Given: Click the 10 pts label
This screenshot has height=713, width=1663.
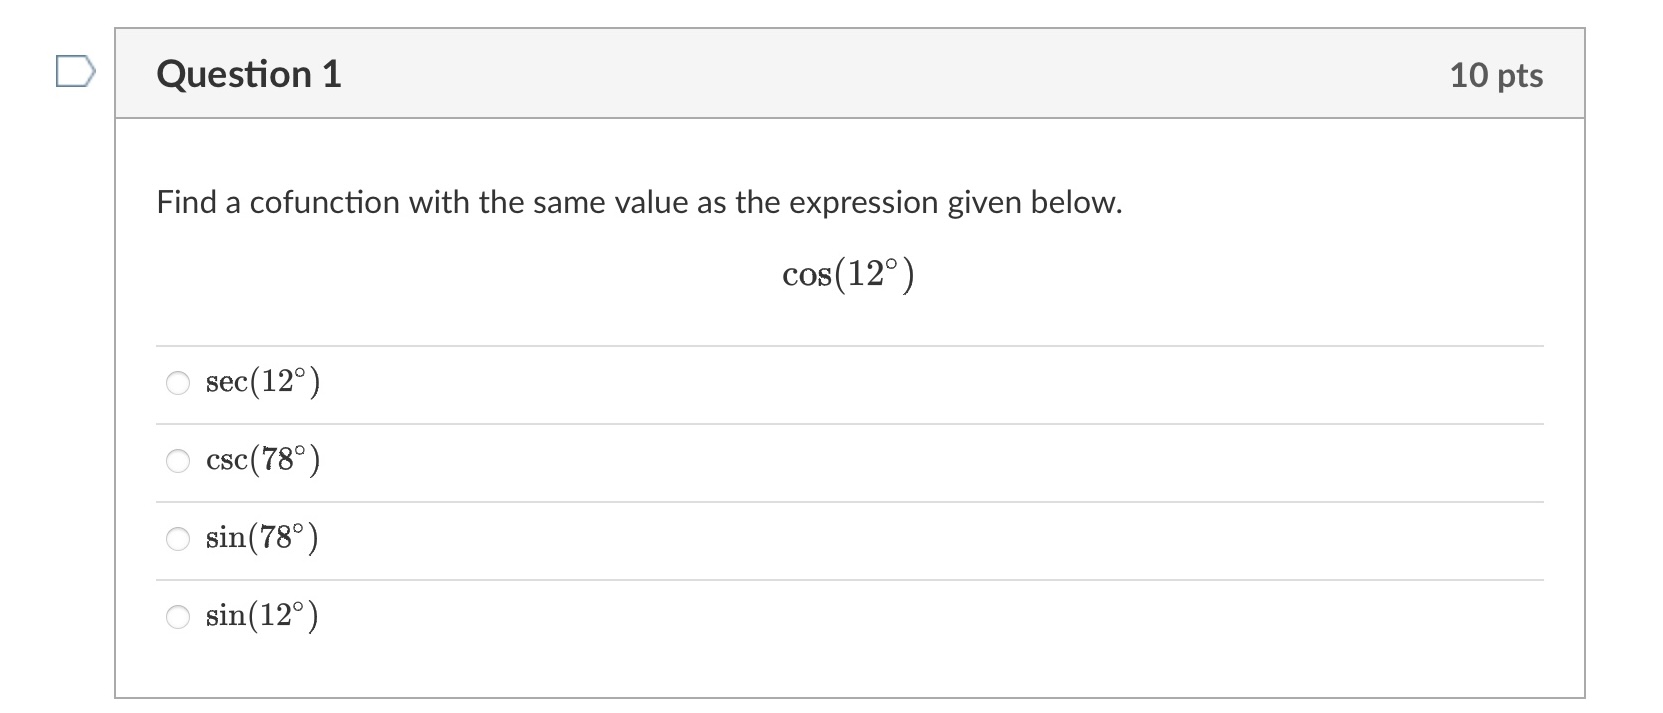Looking at the screenshot, I should [1496, 74].
